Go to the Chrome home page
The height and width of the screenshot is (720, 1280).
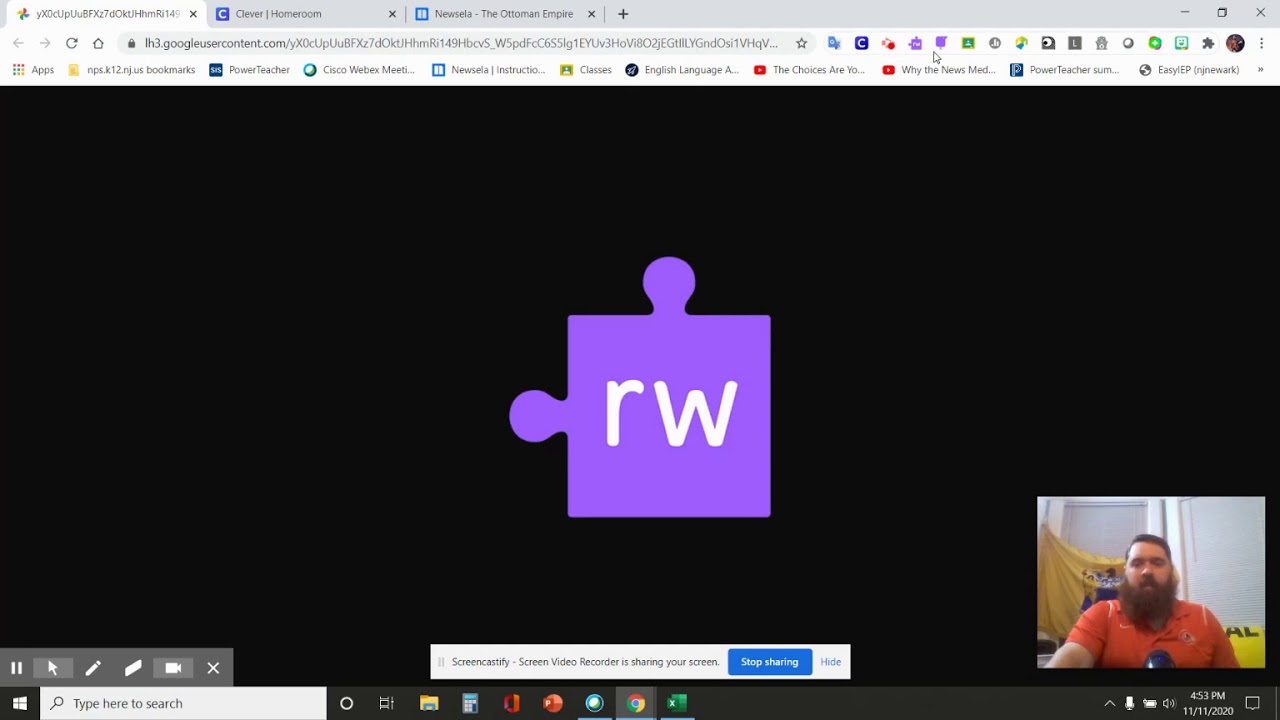pos(98,43)
